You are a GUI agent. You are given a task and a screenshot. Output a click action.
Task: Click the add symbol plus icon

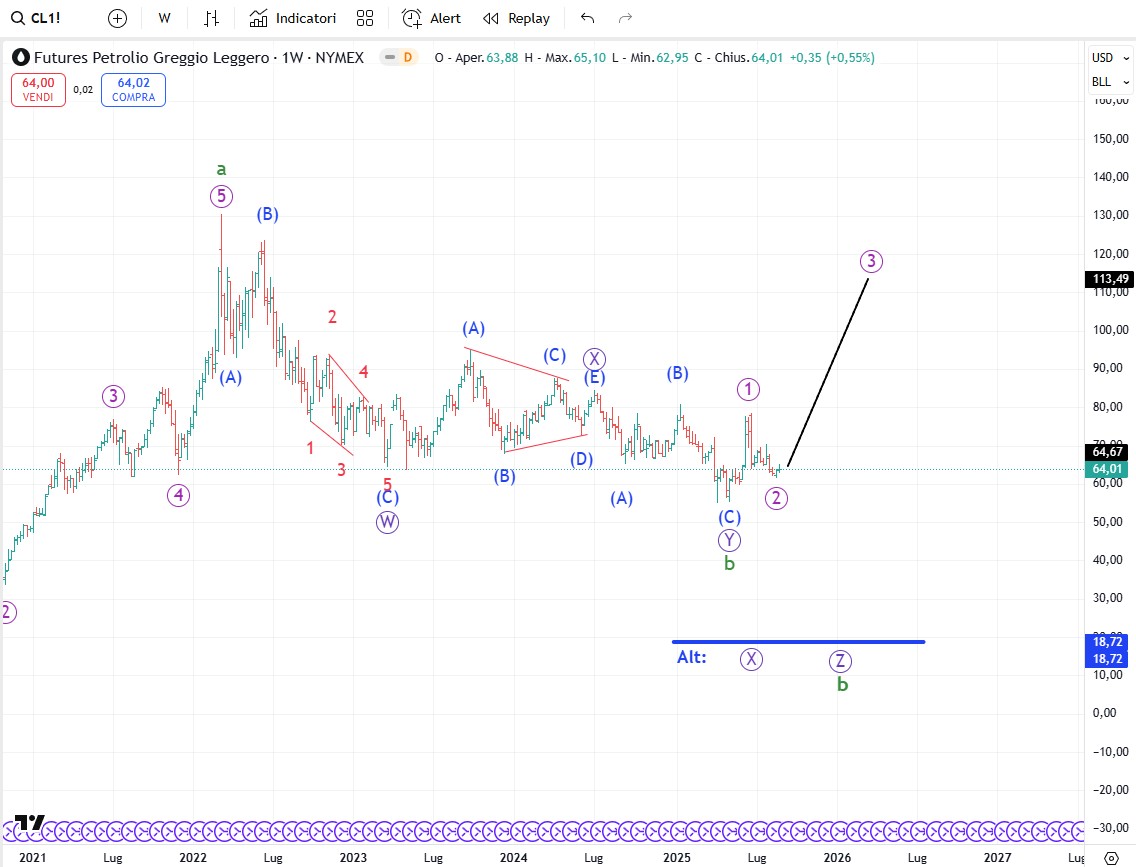(x=117, y=18)
